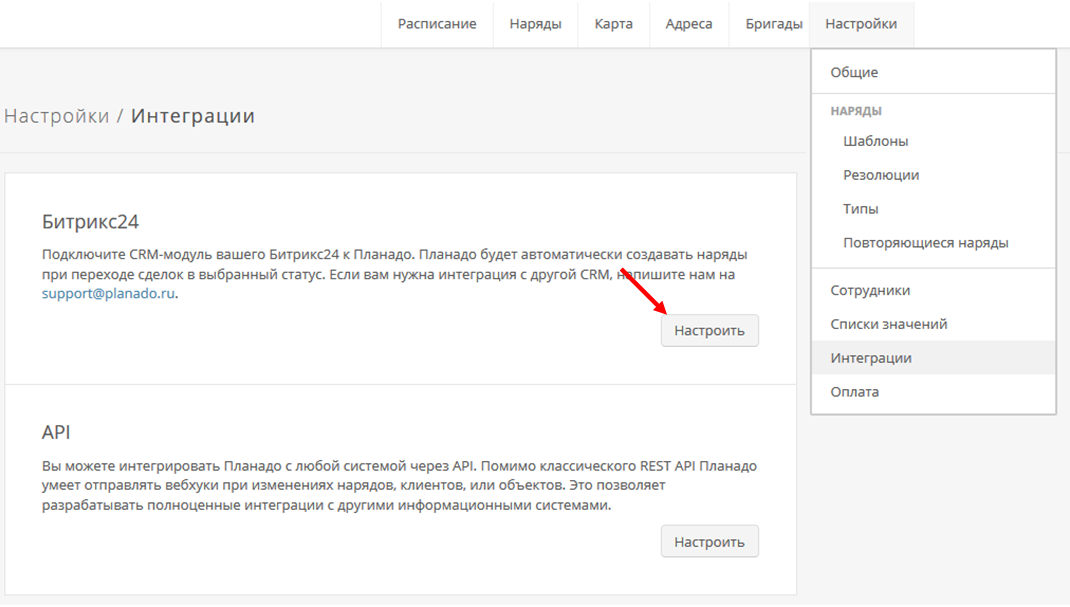This screenshot has height=607, width=1070.
Task: Click the API section heading
Action: 56,432
